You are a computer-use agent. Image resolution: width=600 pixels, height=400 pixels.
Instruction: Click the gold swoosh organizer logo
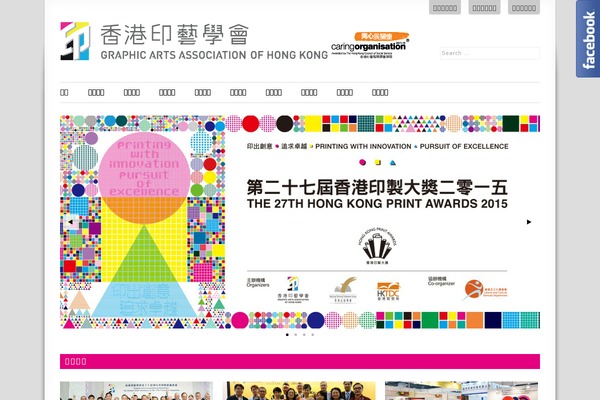tap(343, 290)
